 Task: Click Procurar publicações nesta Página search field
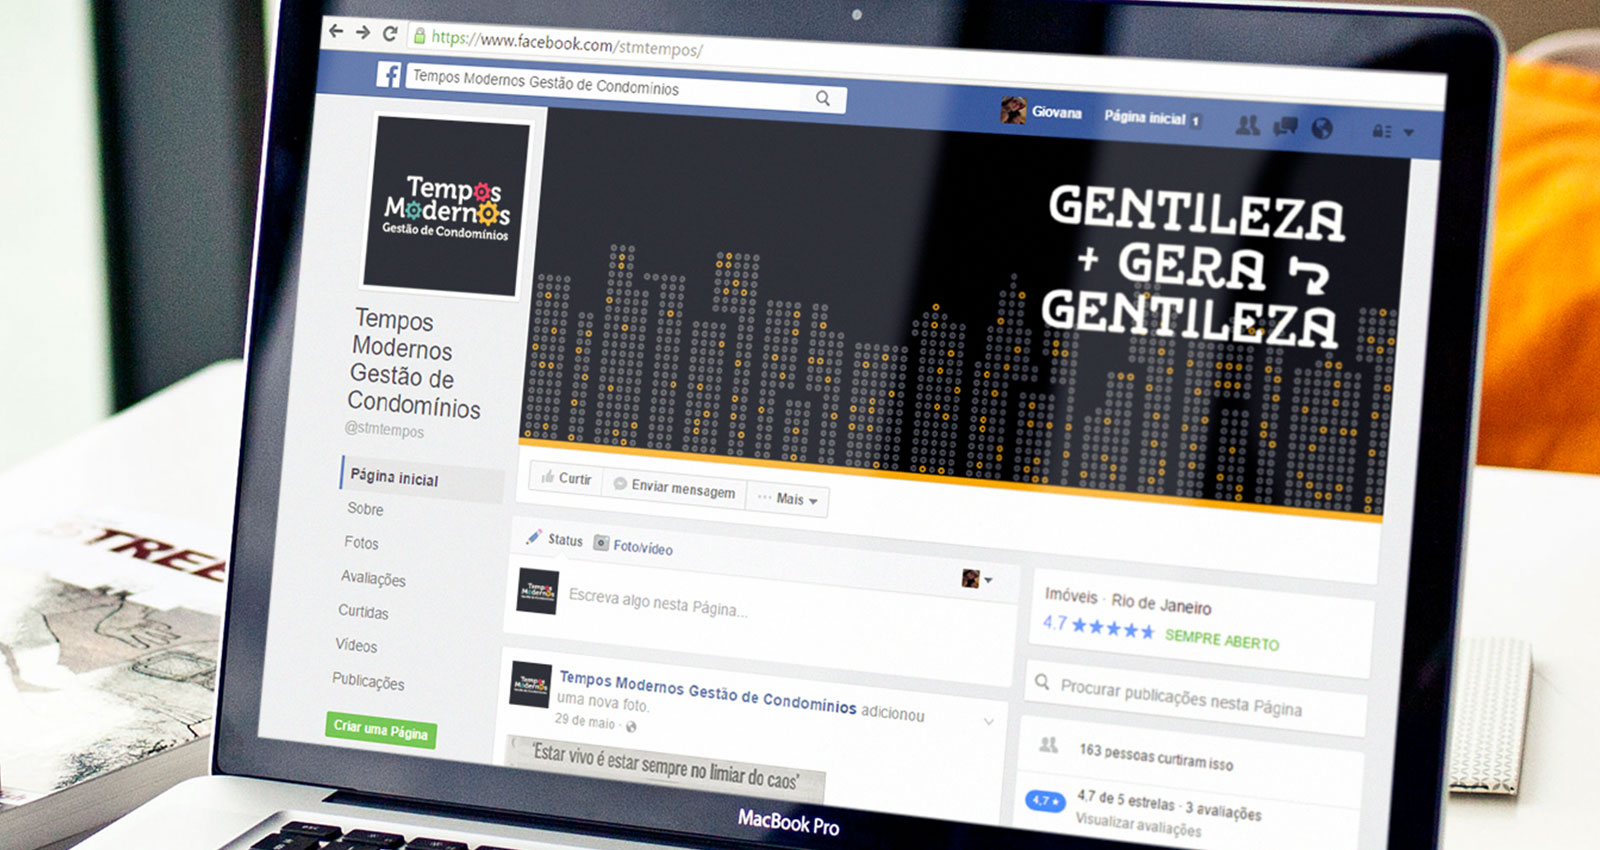[1196, 698]
